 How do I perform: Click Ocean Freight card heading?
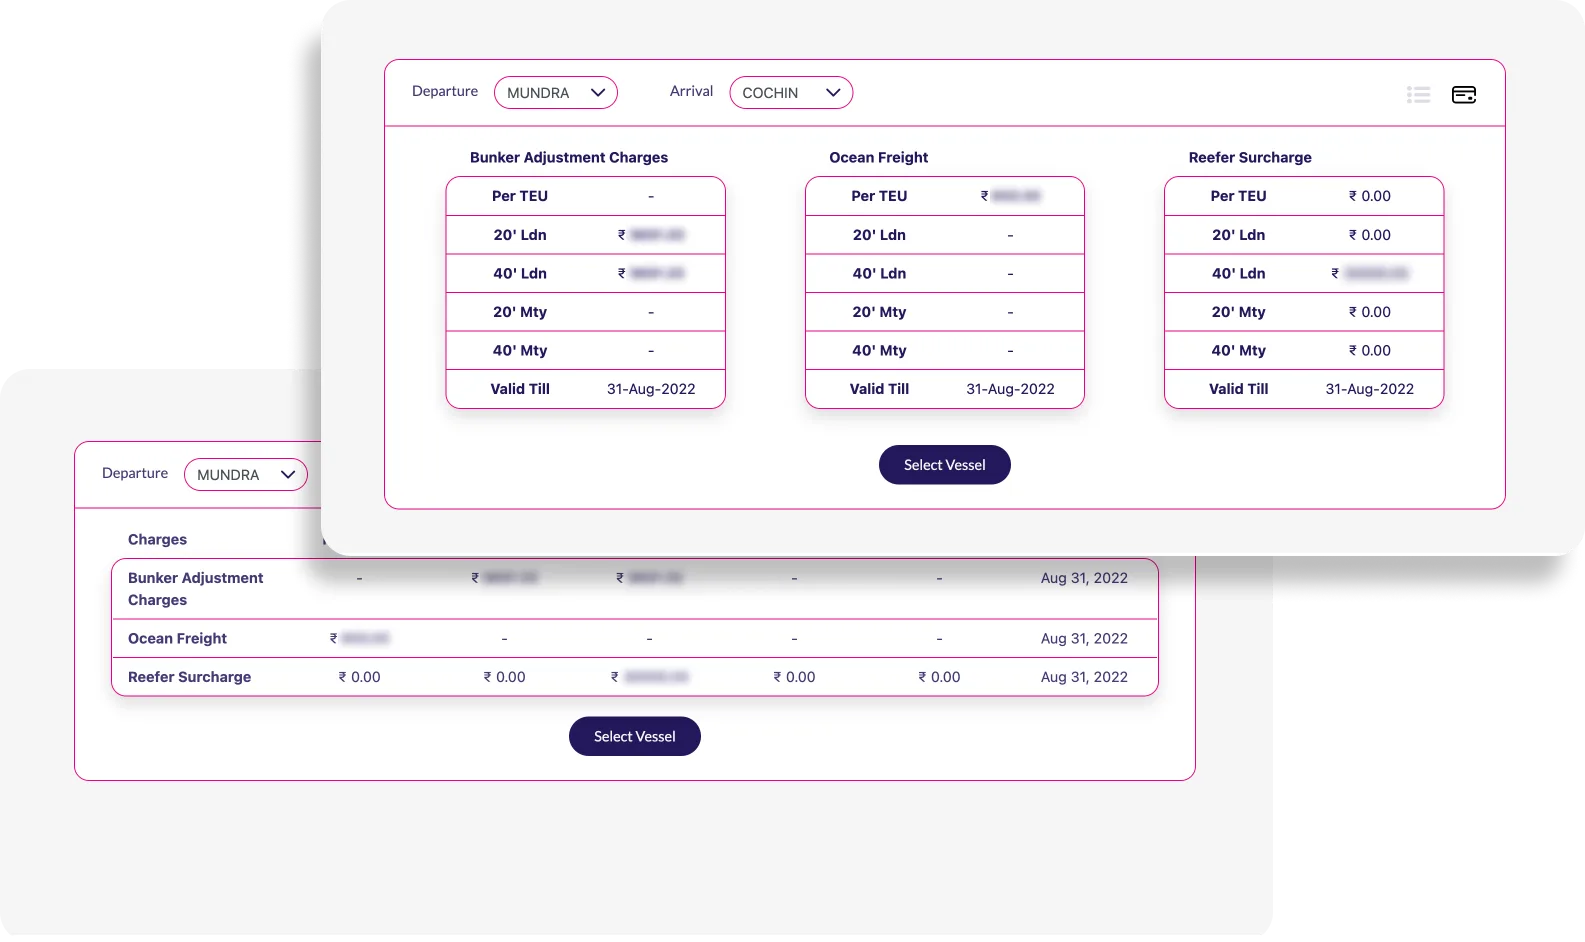[x=879, y=157]
